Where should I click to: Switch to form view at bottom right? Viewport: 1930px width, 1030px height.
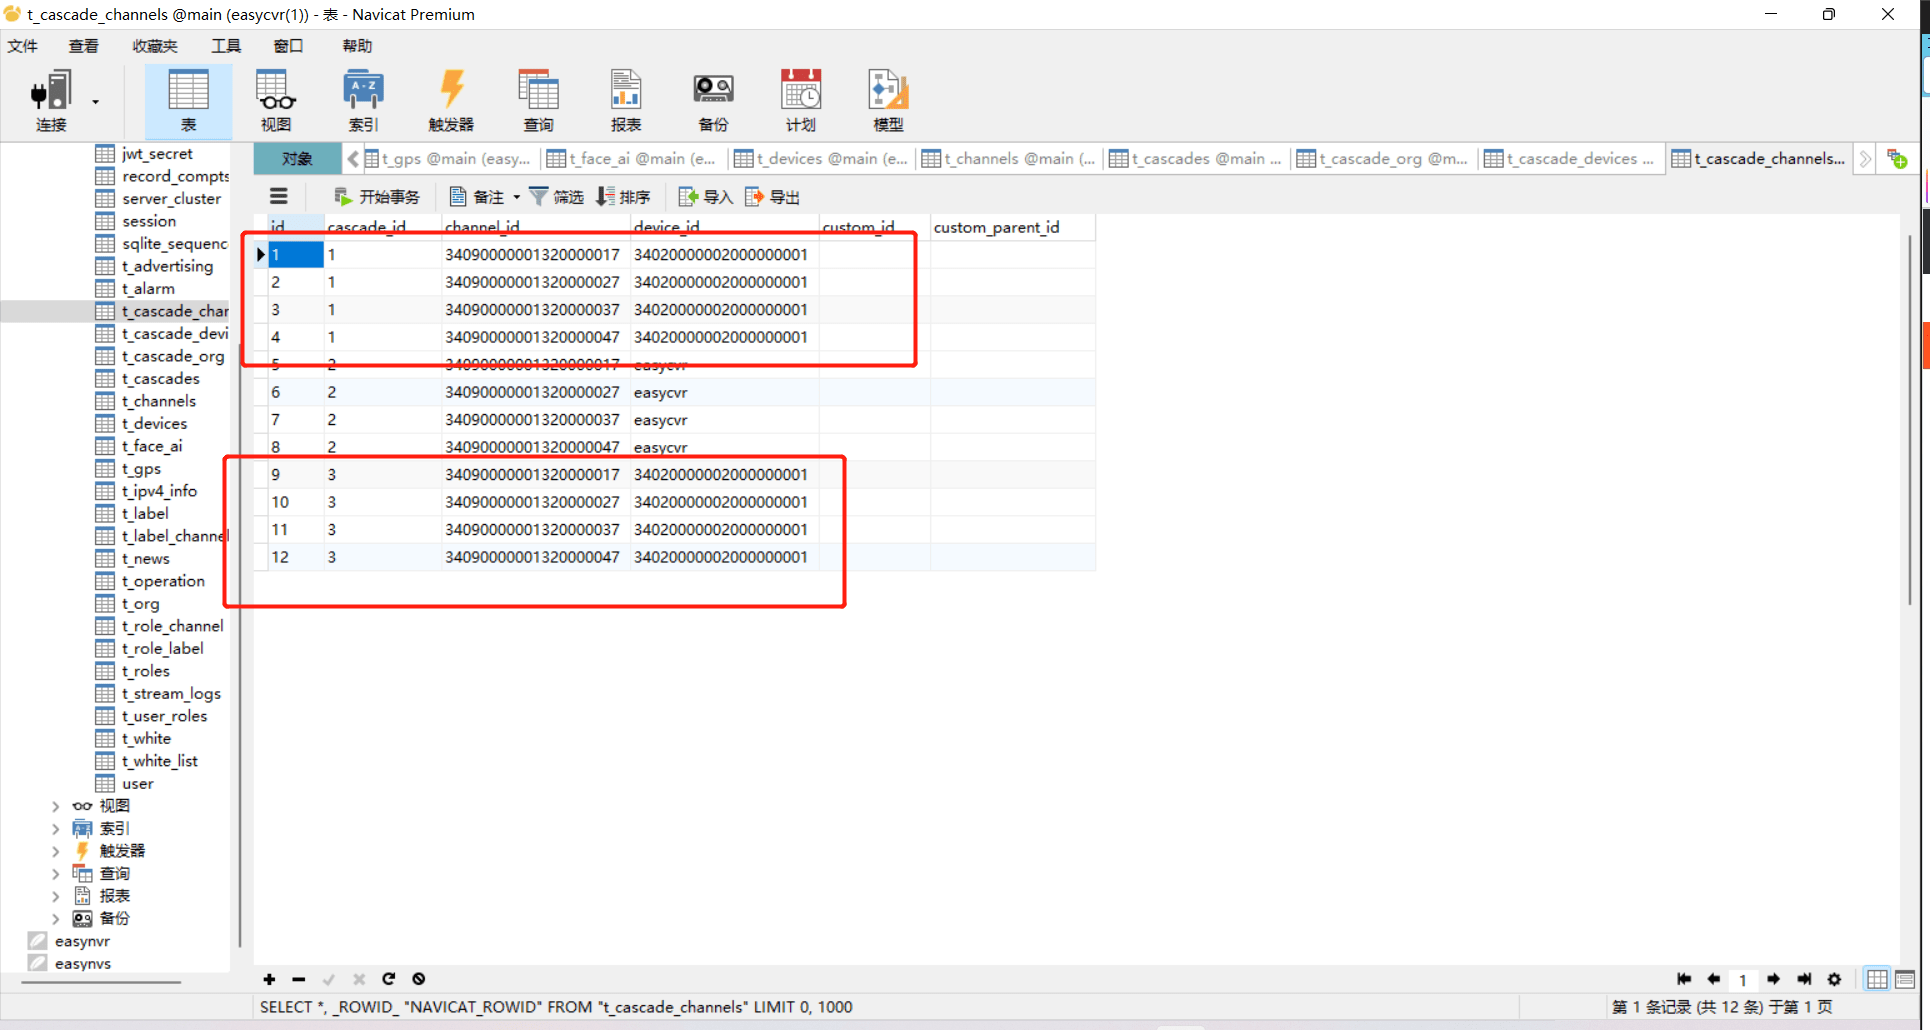pyautogui.click(x=1905, y=979)
